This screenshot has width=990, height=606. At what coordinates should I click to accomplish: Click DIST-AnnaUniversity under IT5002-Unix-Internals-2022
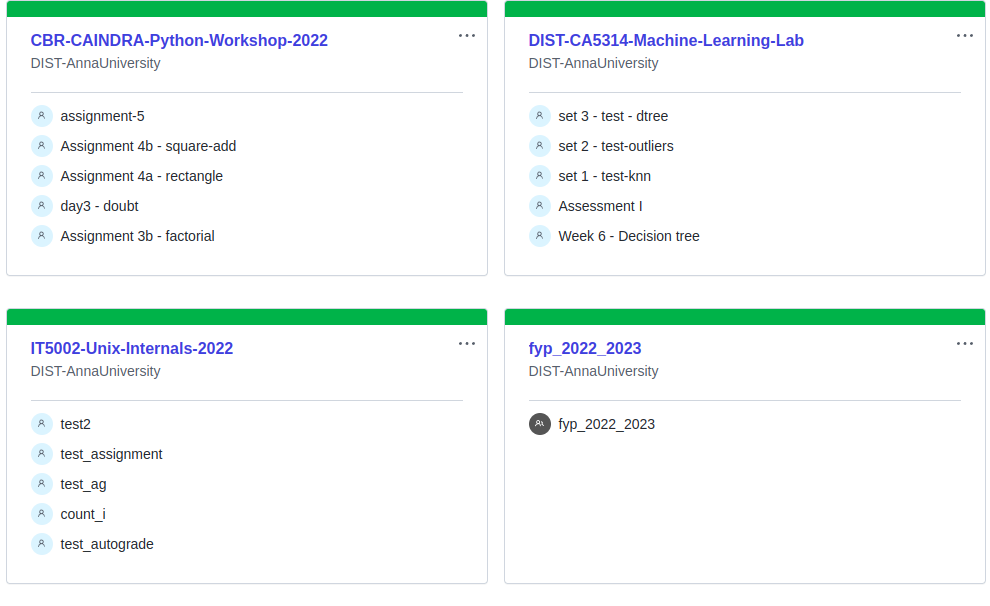click(x=95, y=371)
